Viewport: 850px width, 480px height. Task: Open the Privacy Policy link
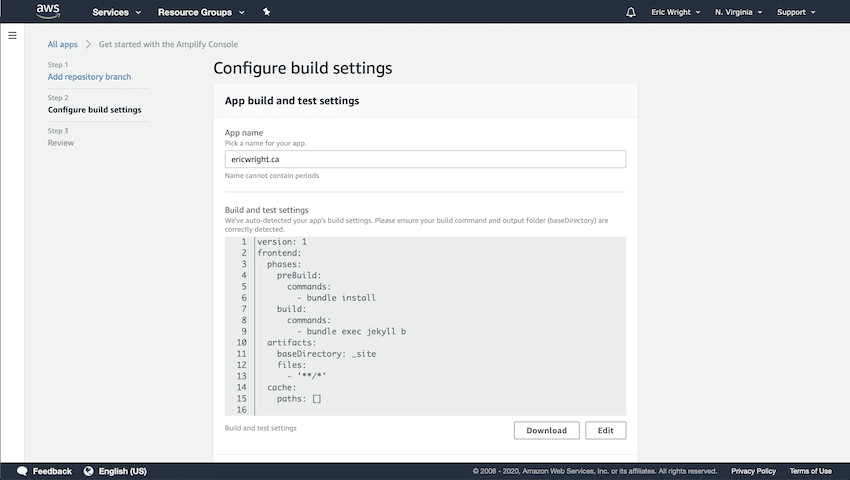(753, 471)
